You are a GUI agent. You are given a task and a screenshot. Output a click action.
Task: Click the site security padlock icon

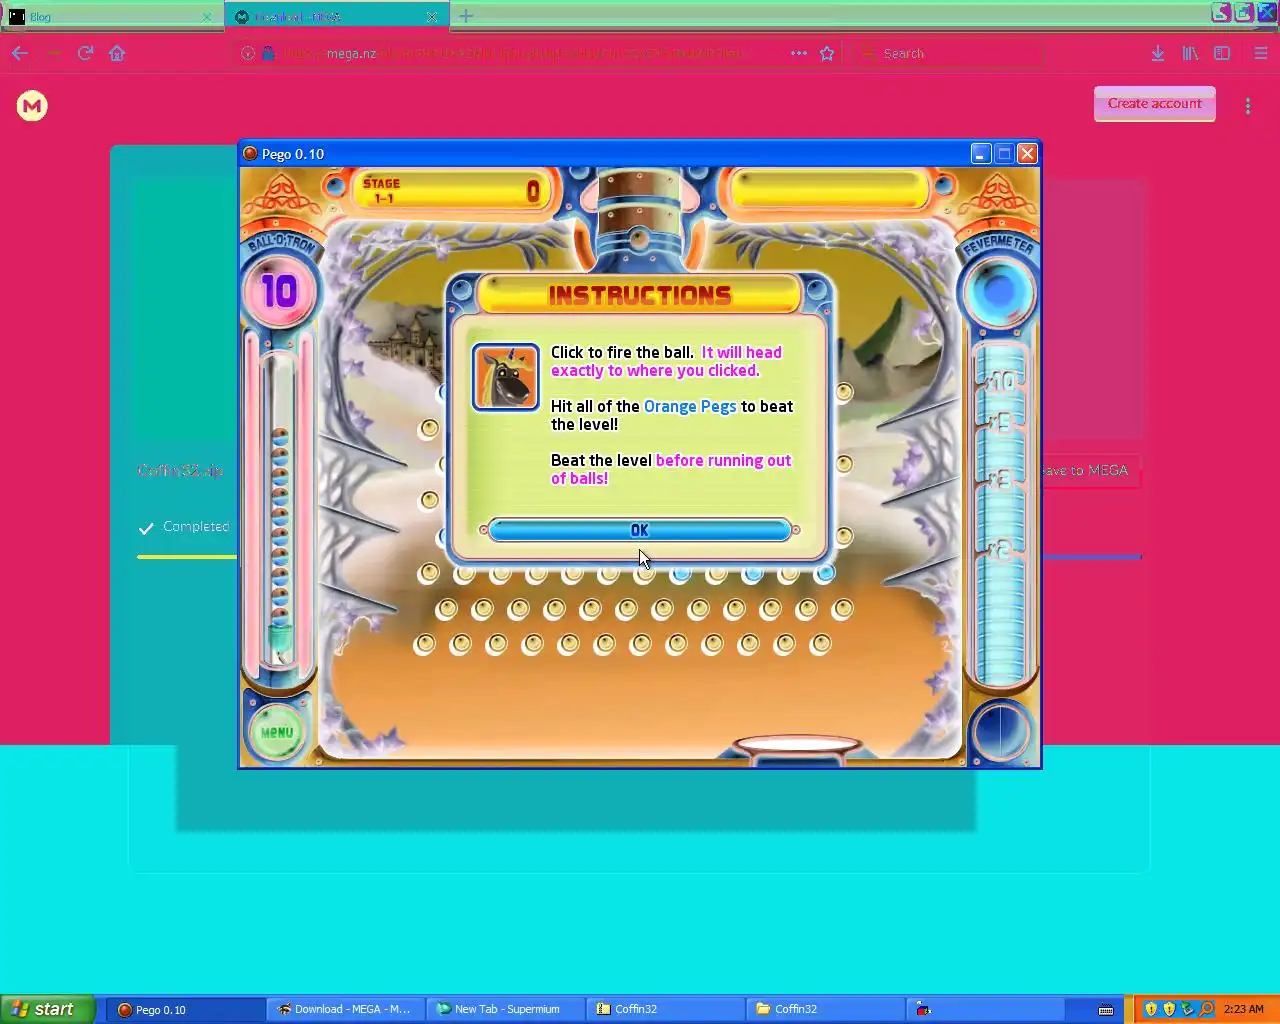tap(268, 53)
